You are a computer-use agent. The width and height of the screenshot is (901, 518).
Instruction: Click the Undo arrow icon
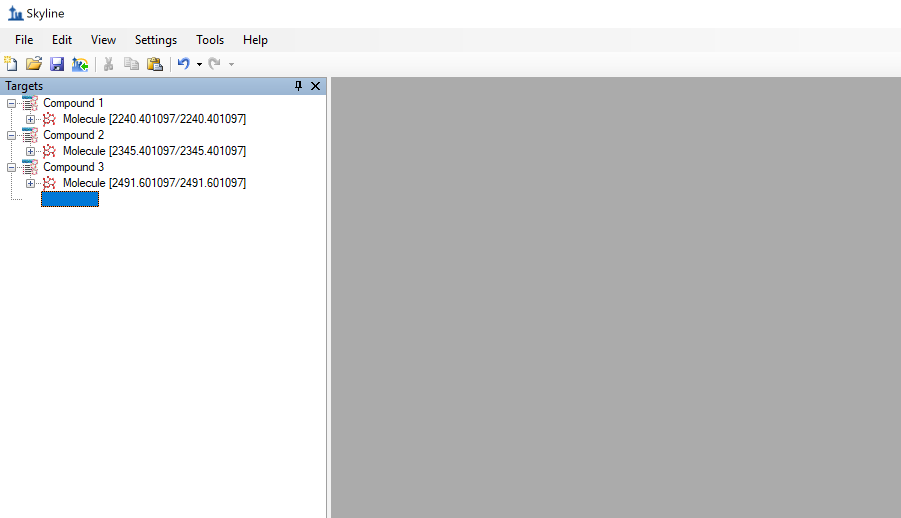pyautogui.click(x=183, y=64)
